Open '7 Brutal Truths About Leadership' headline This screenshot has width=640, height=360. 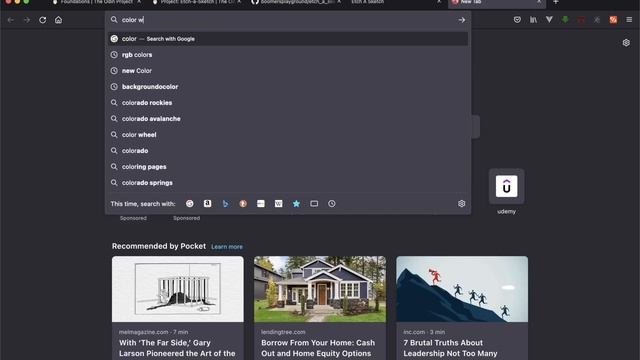click(x=450, y=348)
